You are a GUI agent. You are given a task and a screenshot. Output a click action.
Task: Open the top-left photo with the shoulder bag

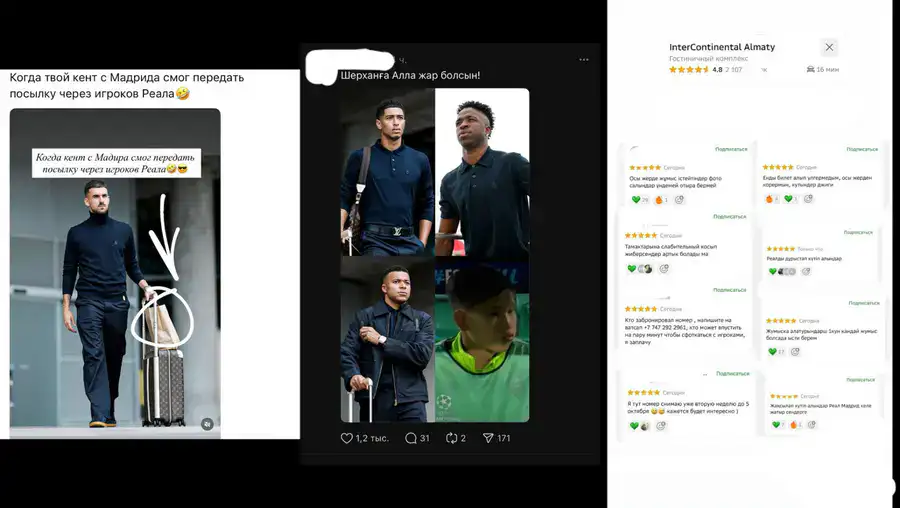coord(387,172)
